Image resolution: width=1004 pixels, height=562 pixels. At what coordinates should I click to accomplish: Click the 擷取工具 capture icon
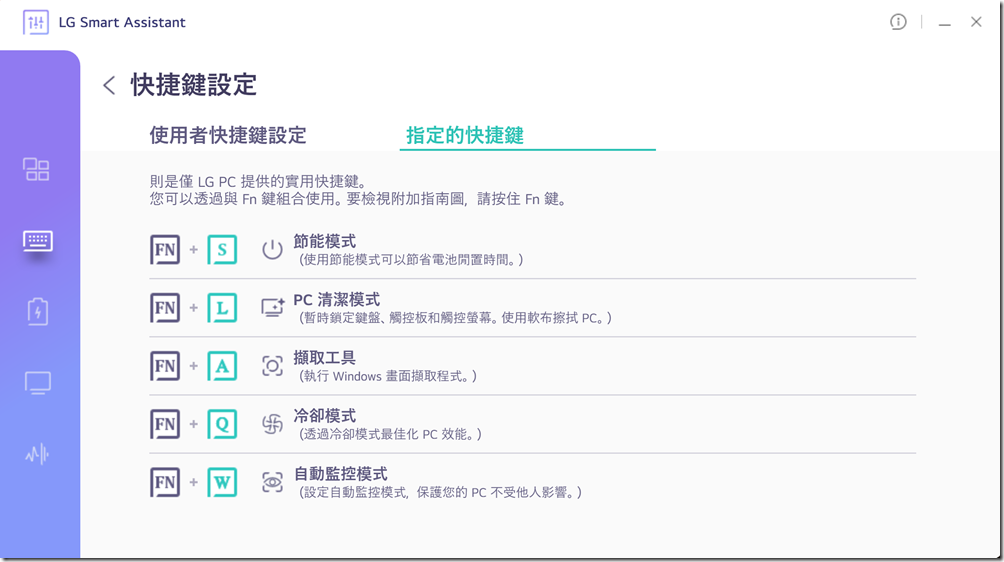[272, 366]
